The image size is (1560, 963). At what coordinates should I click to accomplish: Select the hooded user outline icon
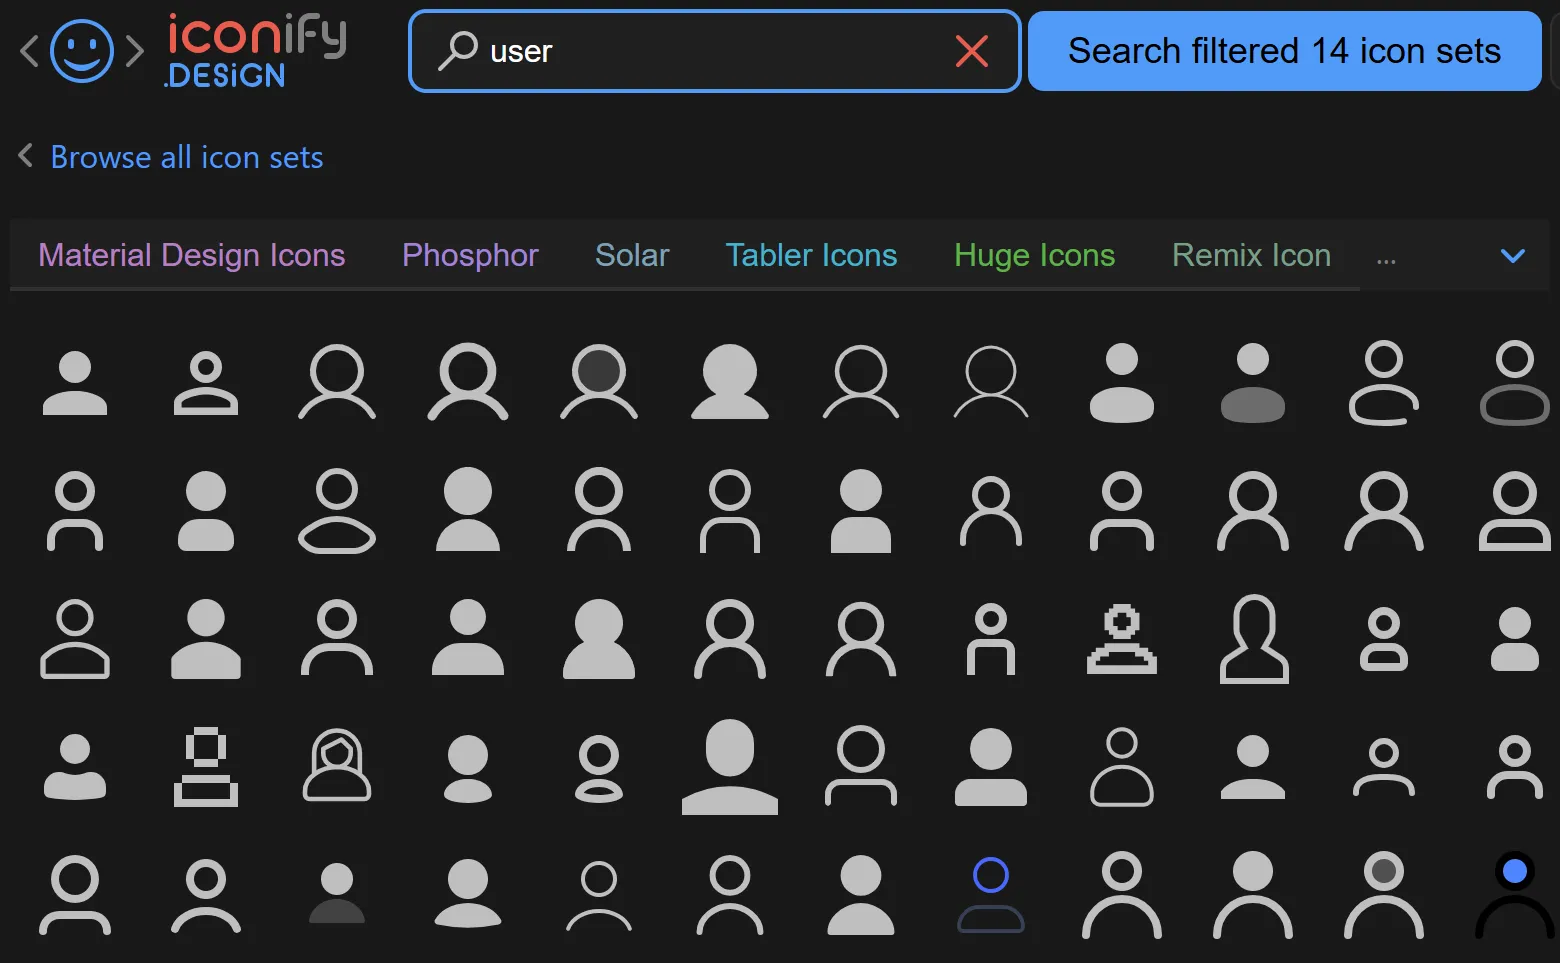[x=337, y=766]
